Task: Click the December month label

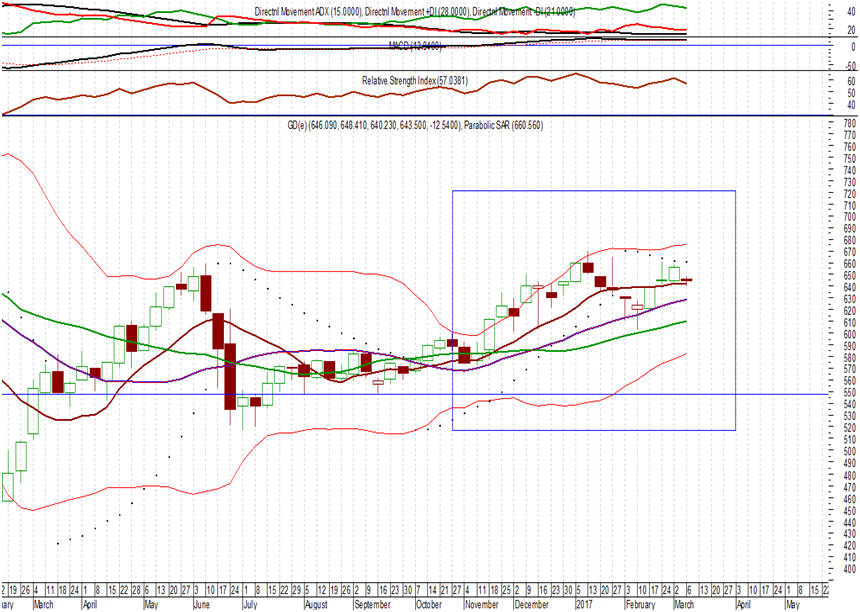Action: (531, 605)
